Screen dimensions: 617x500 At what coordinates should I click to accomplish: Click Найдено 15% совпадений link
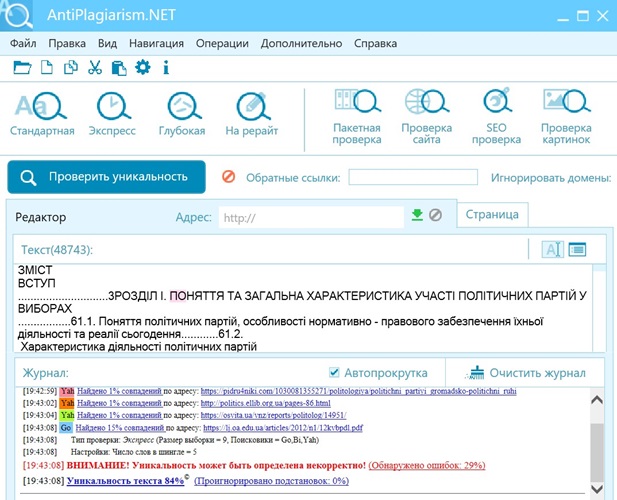pos(120,428)
